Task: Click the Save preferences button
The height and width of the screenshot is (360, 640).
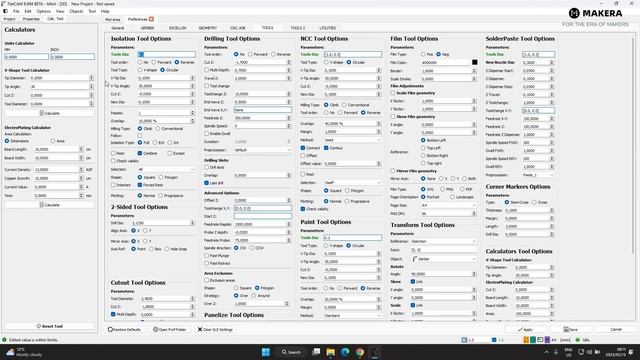Action: [x=571, y=329]
